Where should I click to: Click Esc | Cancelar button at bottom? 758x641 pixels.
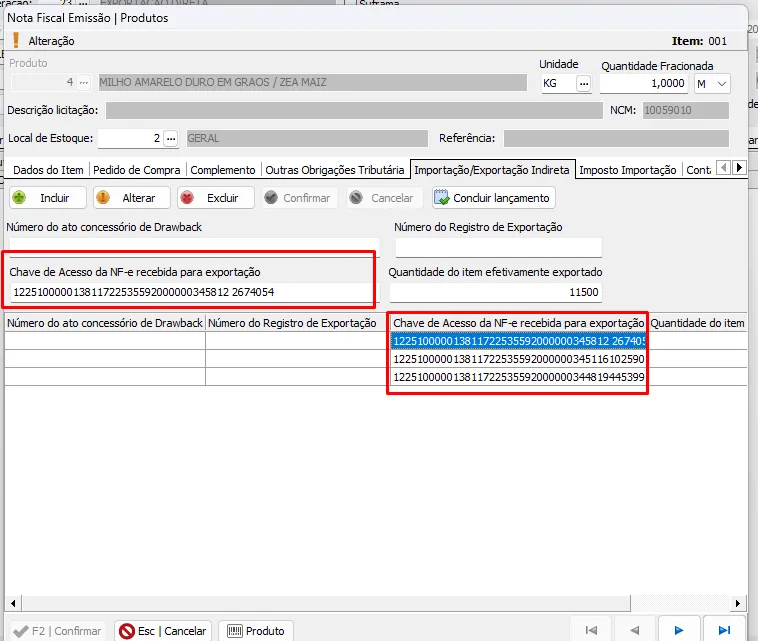tap(162, 631)
